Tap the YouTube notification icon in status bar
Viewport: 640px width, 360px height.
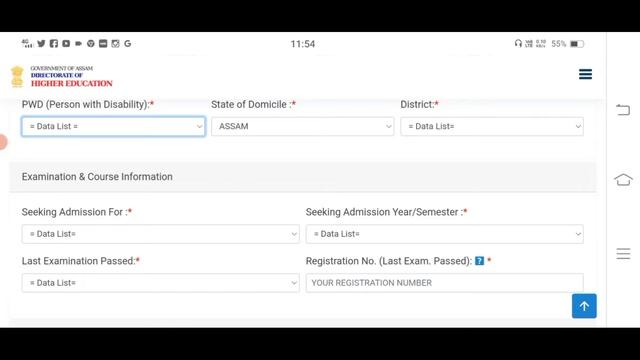(66, 43)
